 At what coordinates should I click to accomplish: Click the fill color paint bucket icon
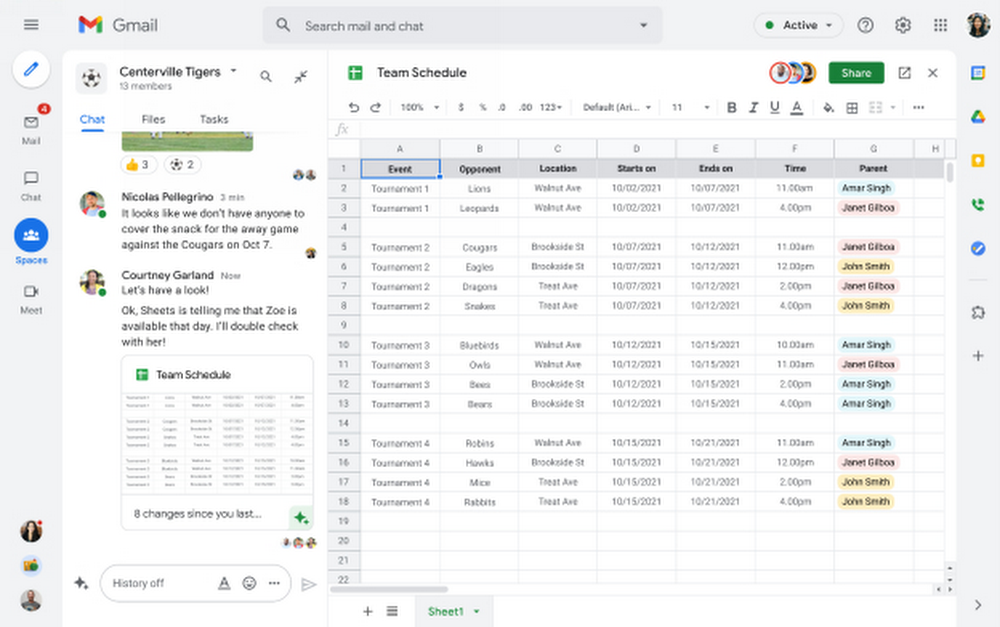828,107
